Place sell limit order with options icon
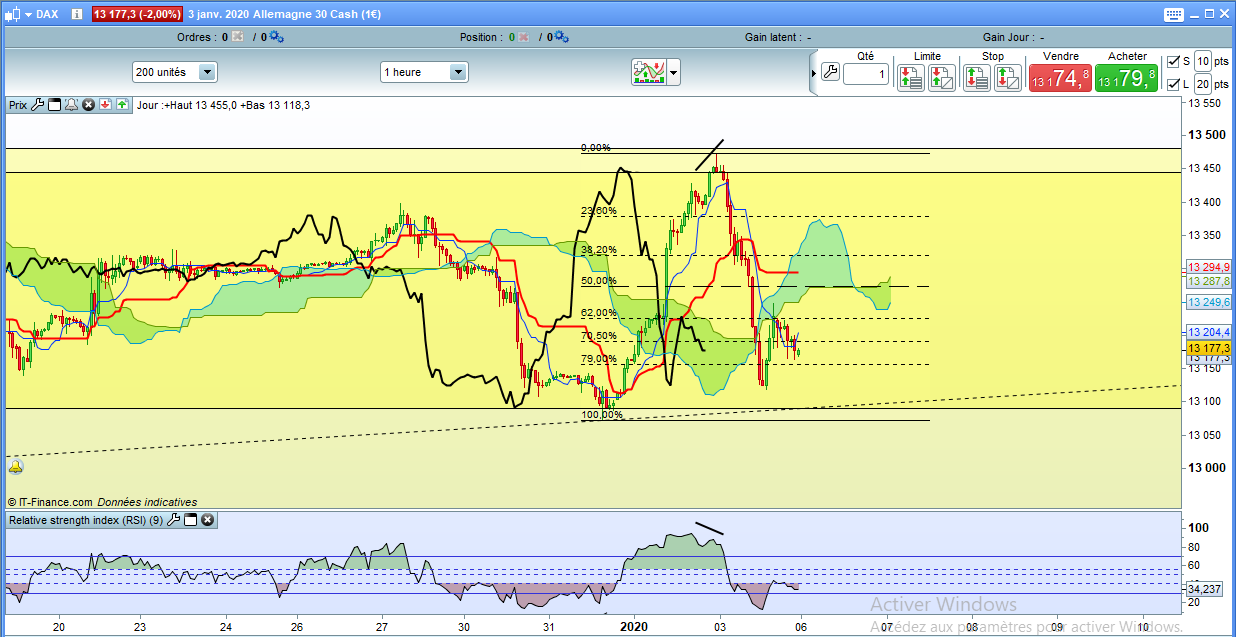Screen dimensions: 1236x637 click(941, 77)
